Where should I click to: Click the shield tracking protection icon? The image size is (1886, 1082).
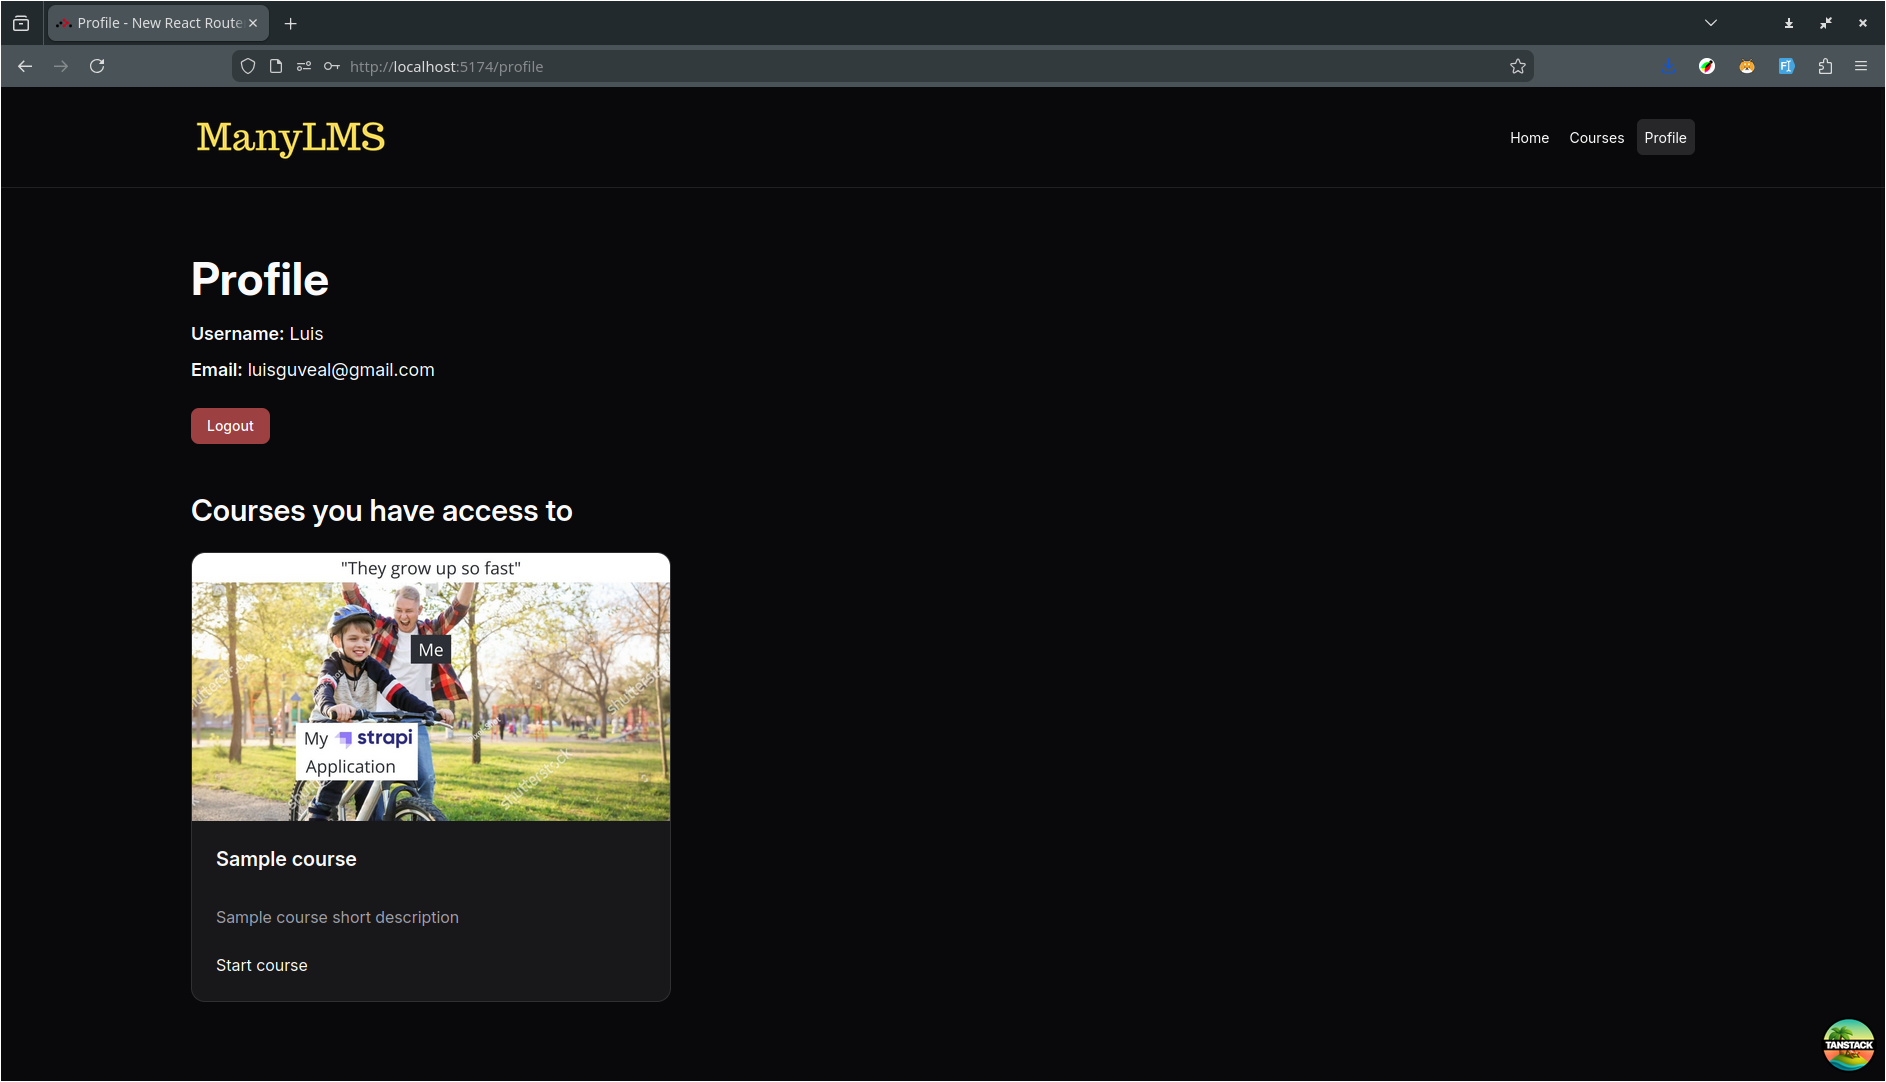point(247,66)
